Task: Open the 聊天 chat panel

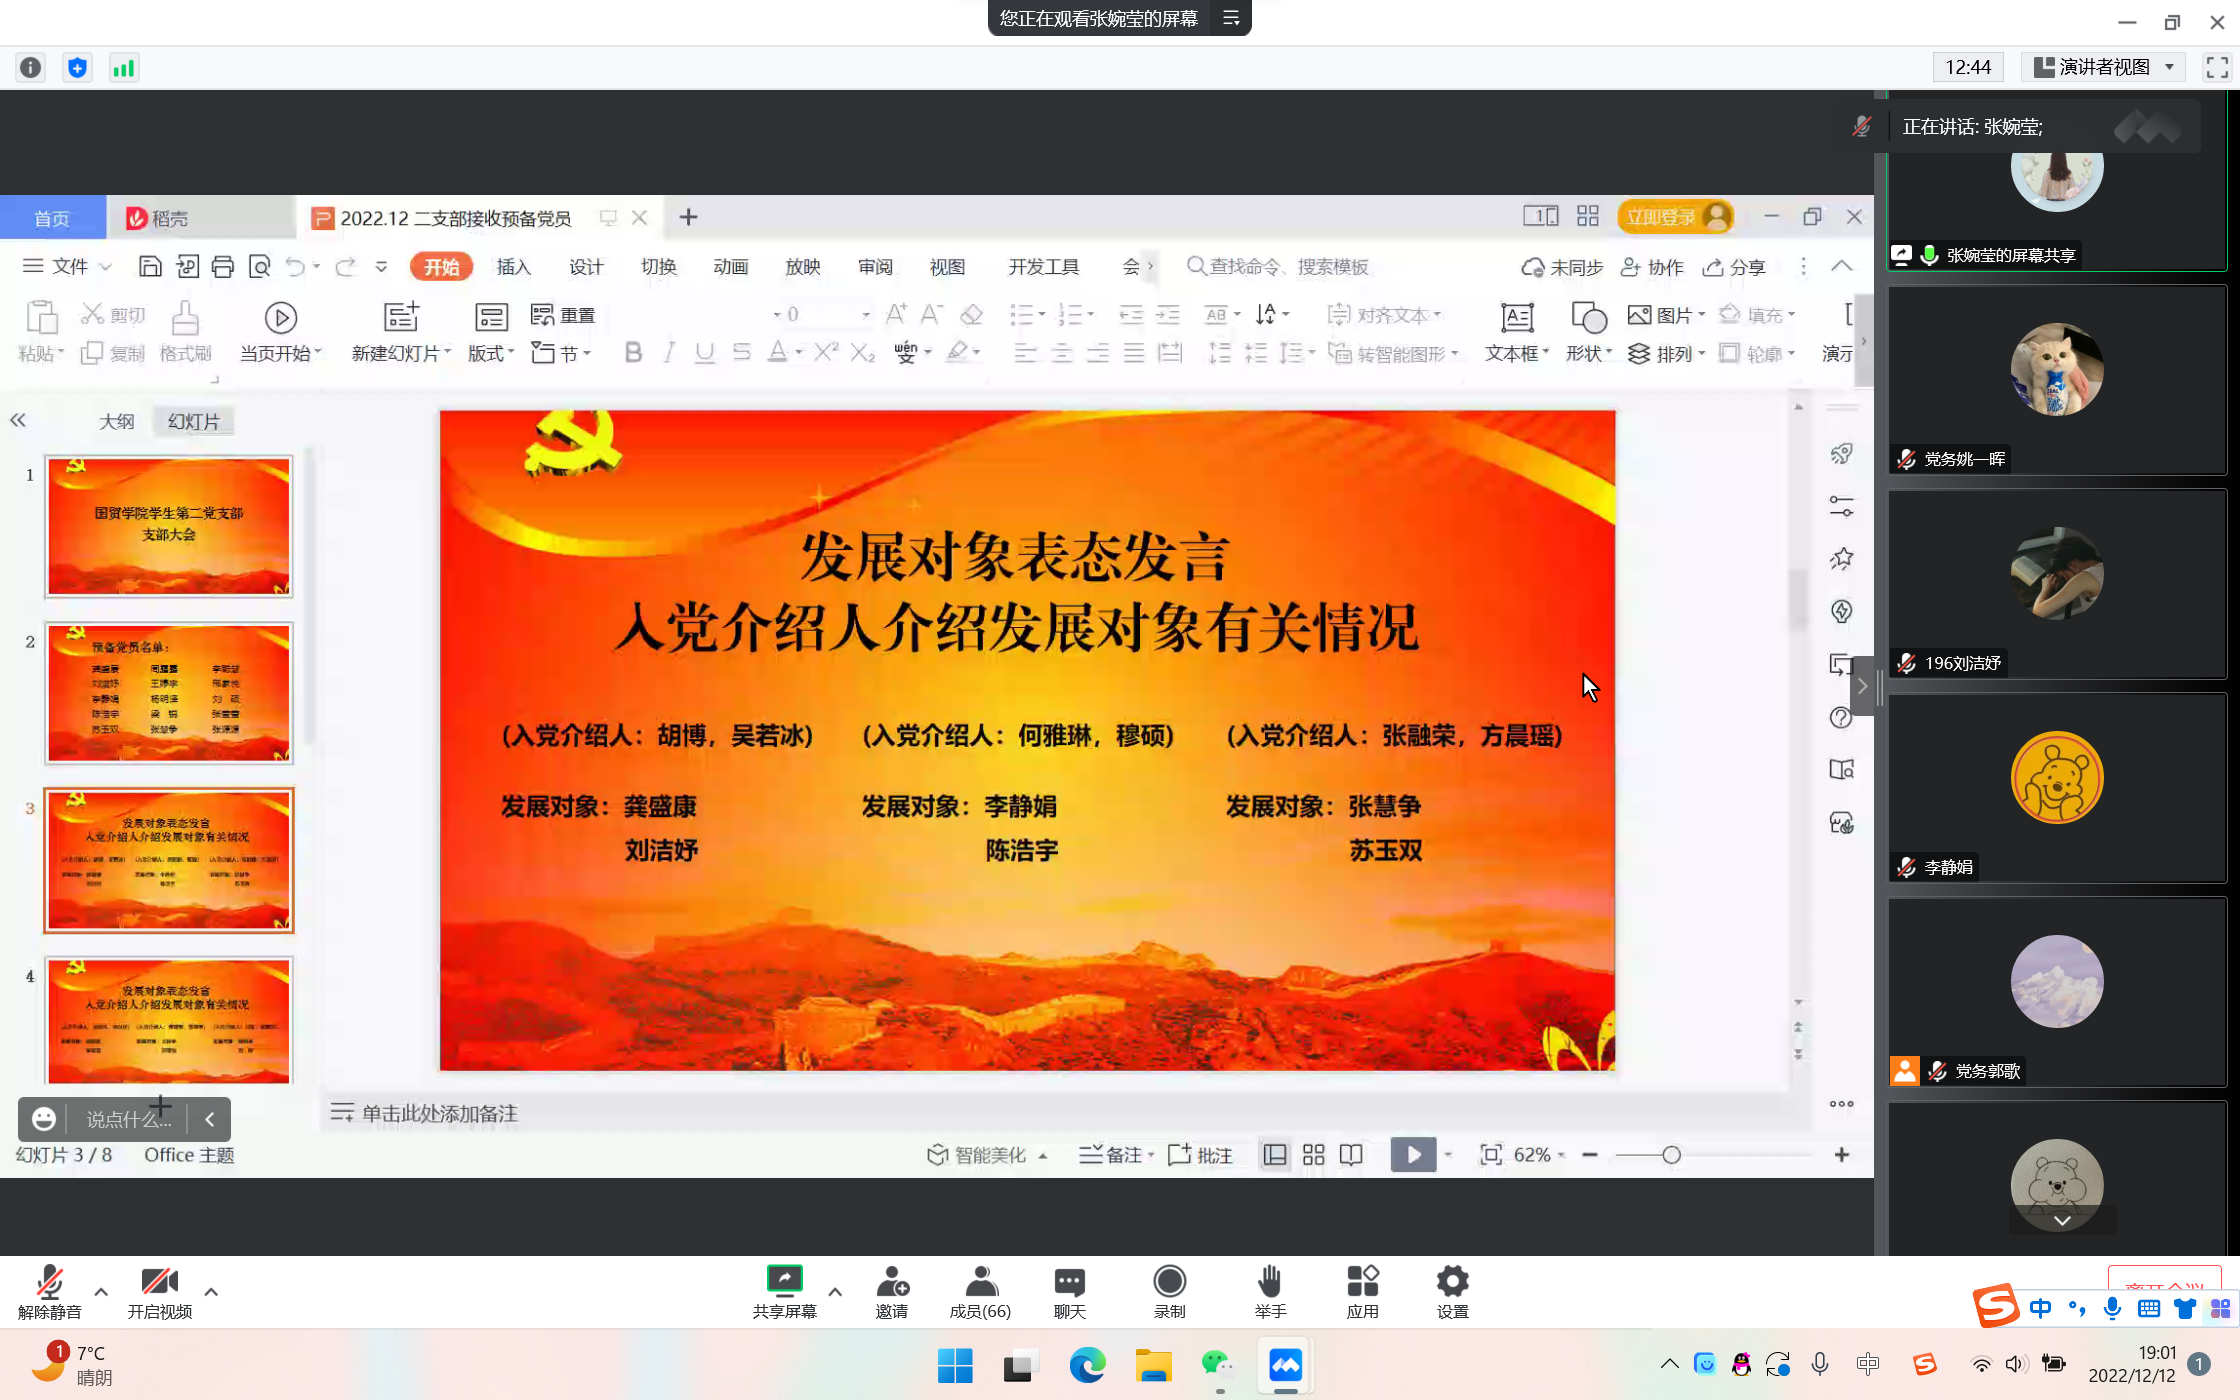Action: (1069, 1292)
